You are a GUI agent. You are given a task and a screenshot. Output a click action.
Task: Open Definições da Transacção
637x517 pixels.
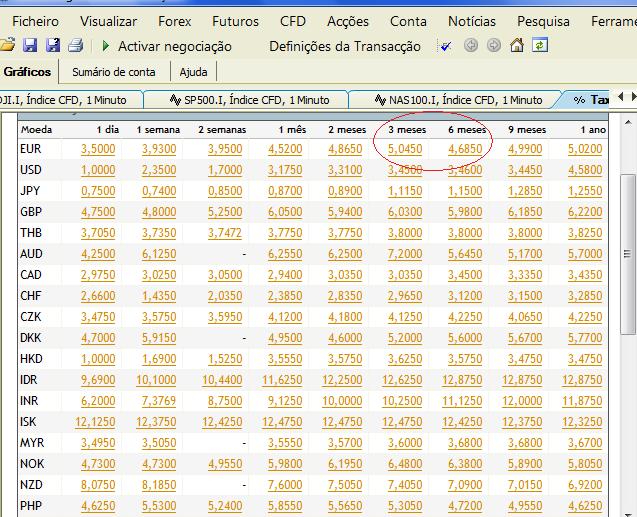coord(345,46)
